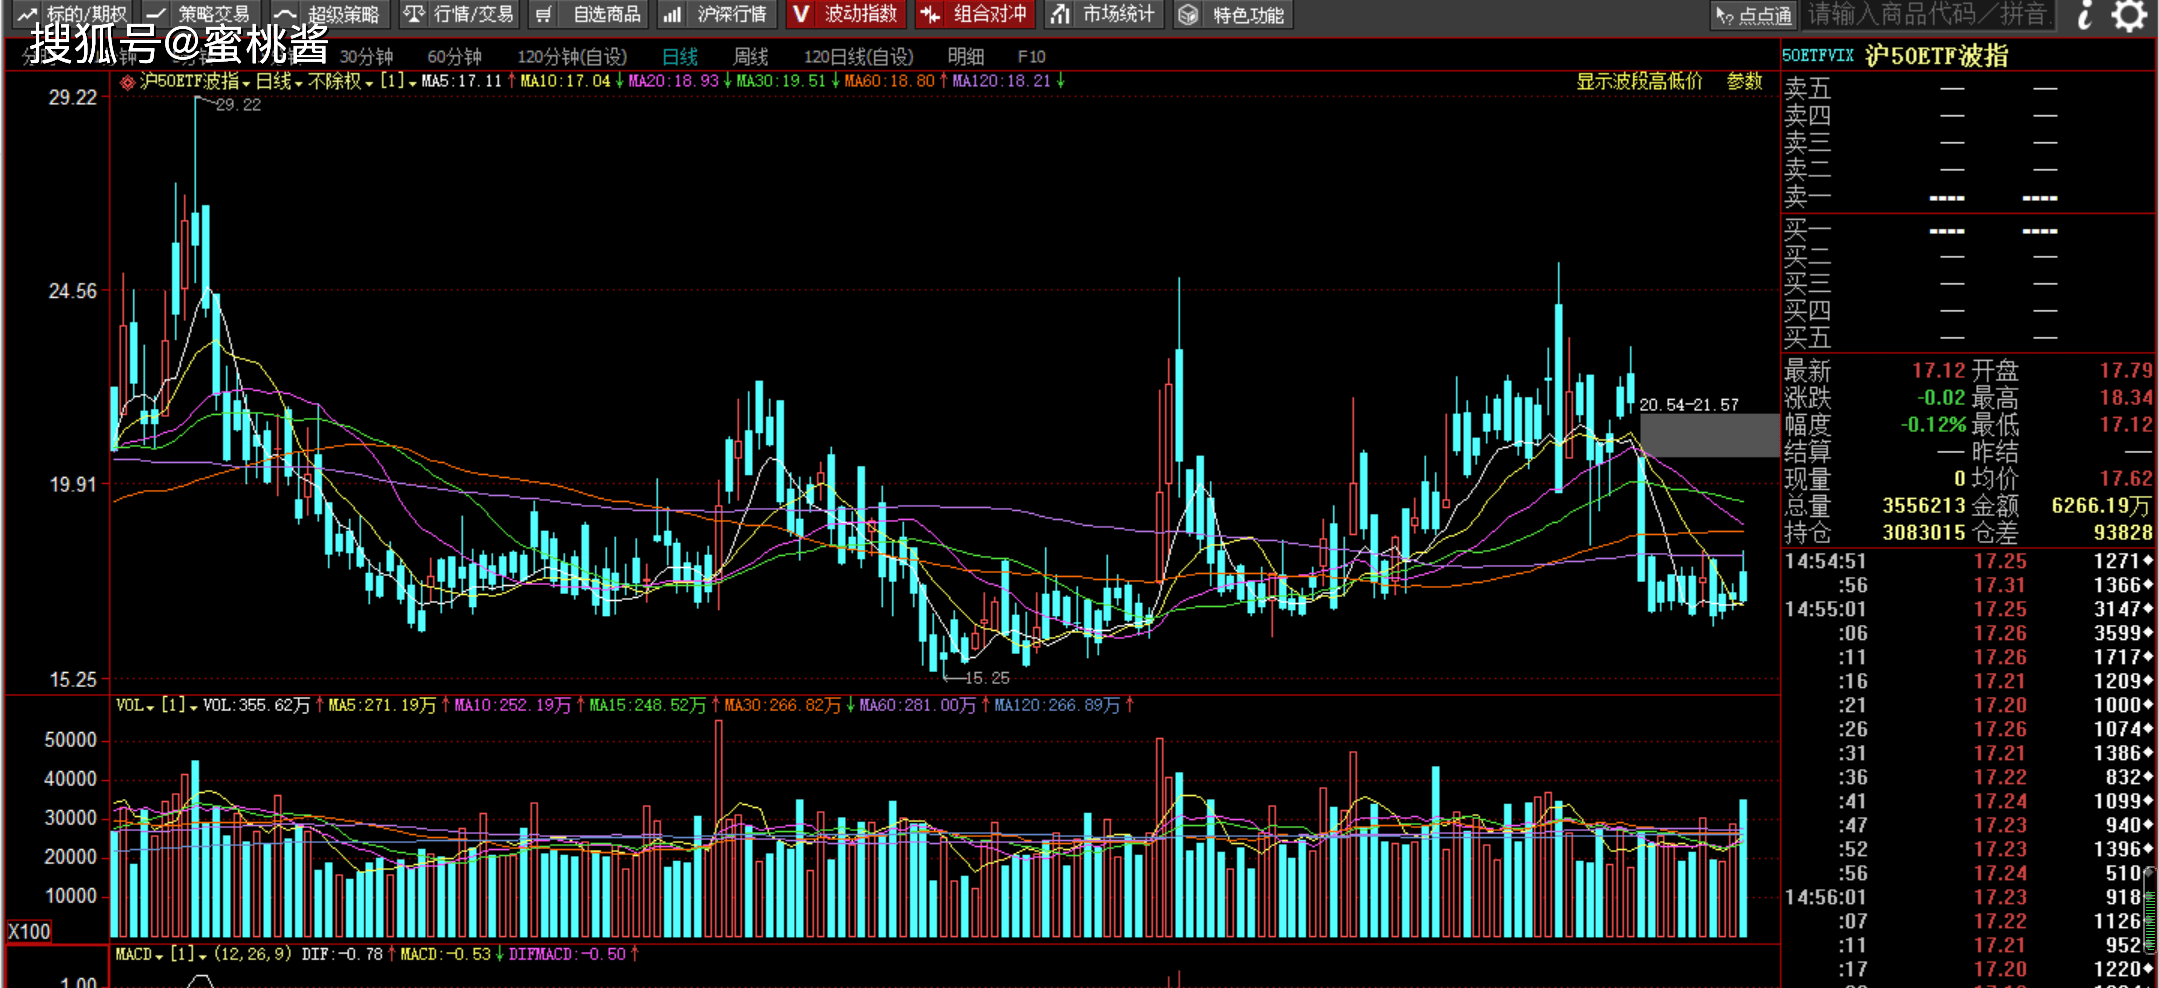
Task: Open the 组合对冲 hedging tool icon
Action: click(930, 14)
